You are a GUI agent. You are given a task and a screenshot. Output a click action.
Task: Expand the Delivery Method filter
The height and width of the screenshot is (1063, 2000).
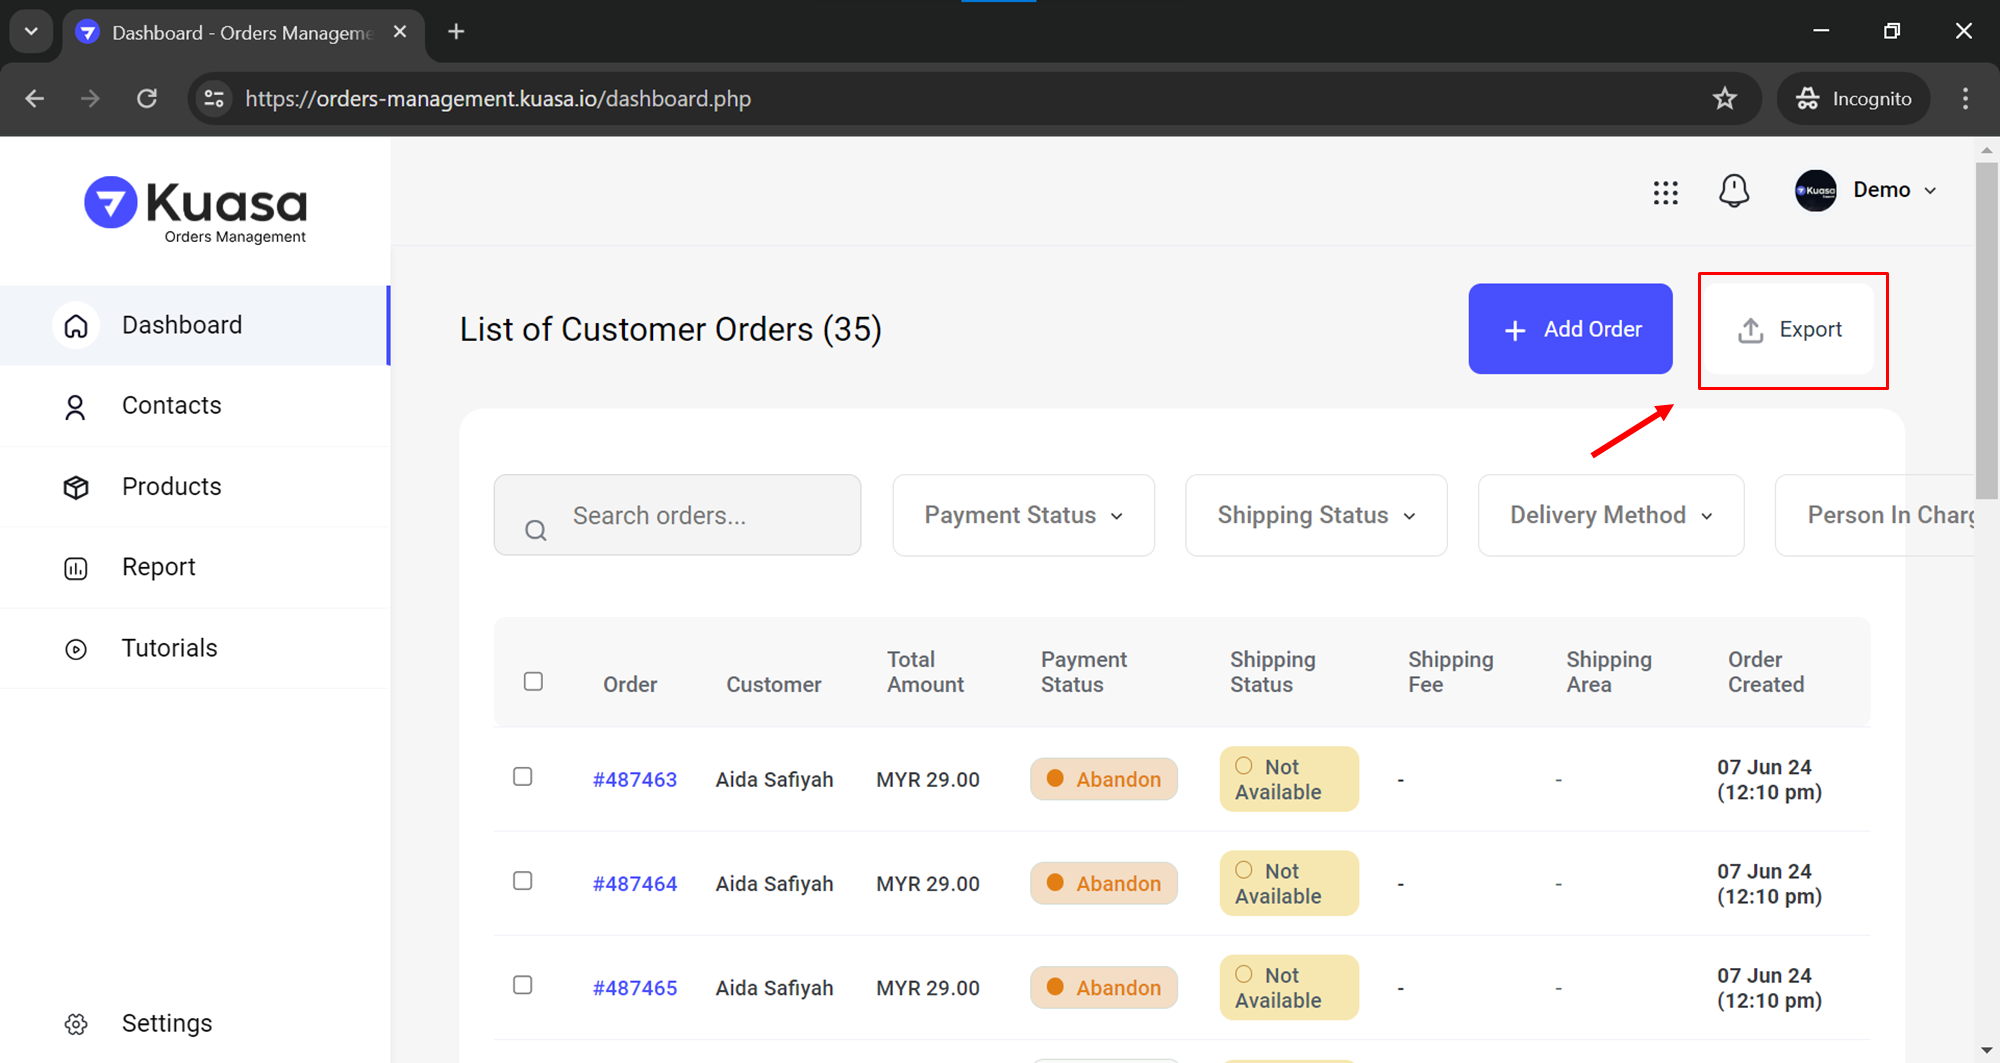(x=1610, y=515)
